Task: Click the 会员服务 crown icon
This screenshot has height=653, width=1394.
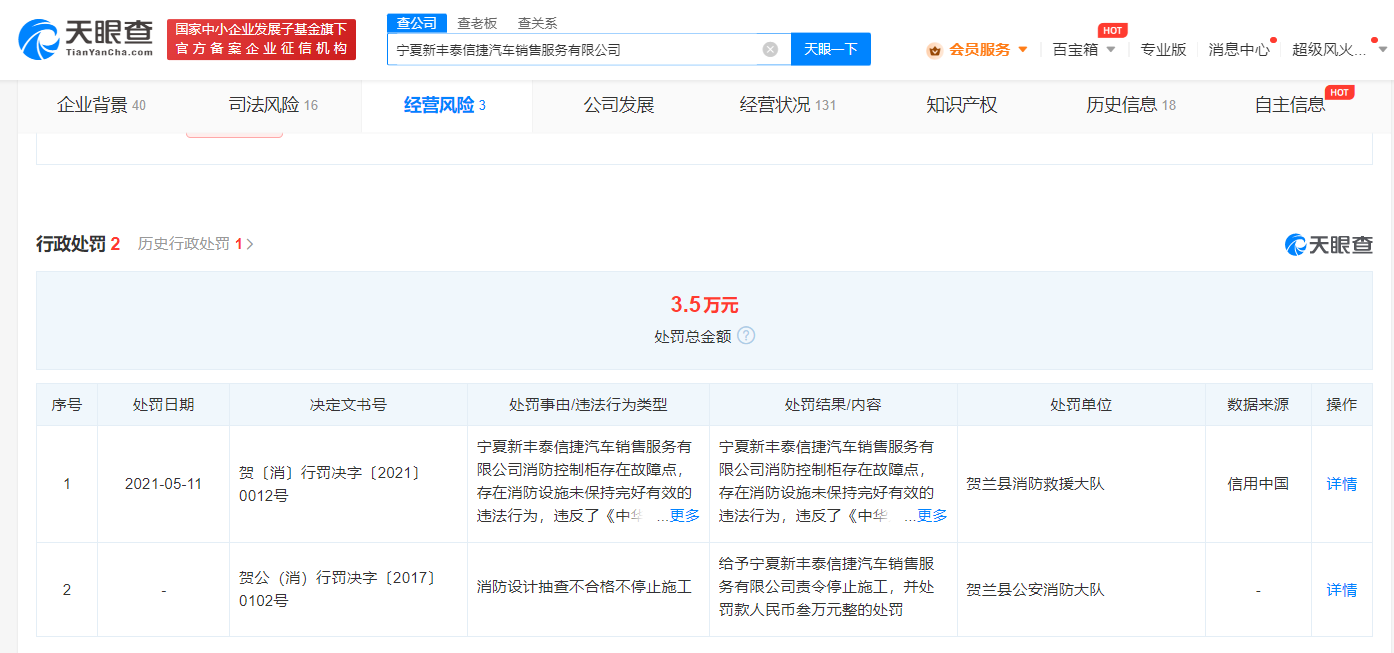Action: [x=934, y=50]
